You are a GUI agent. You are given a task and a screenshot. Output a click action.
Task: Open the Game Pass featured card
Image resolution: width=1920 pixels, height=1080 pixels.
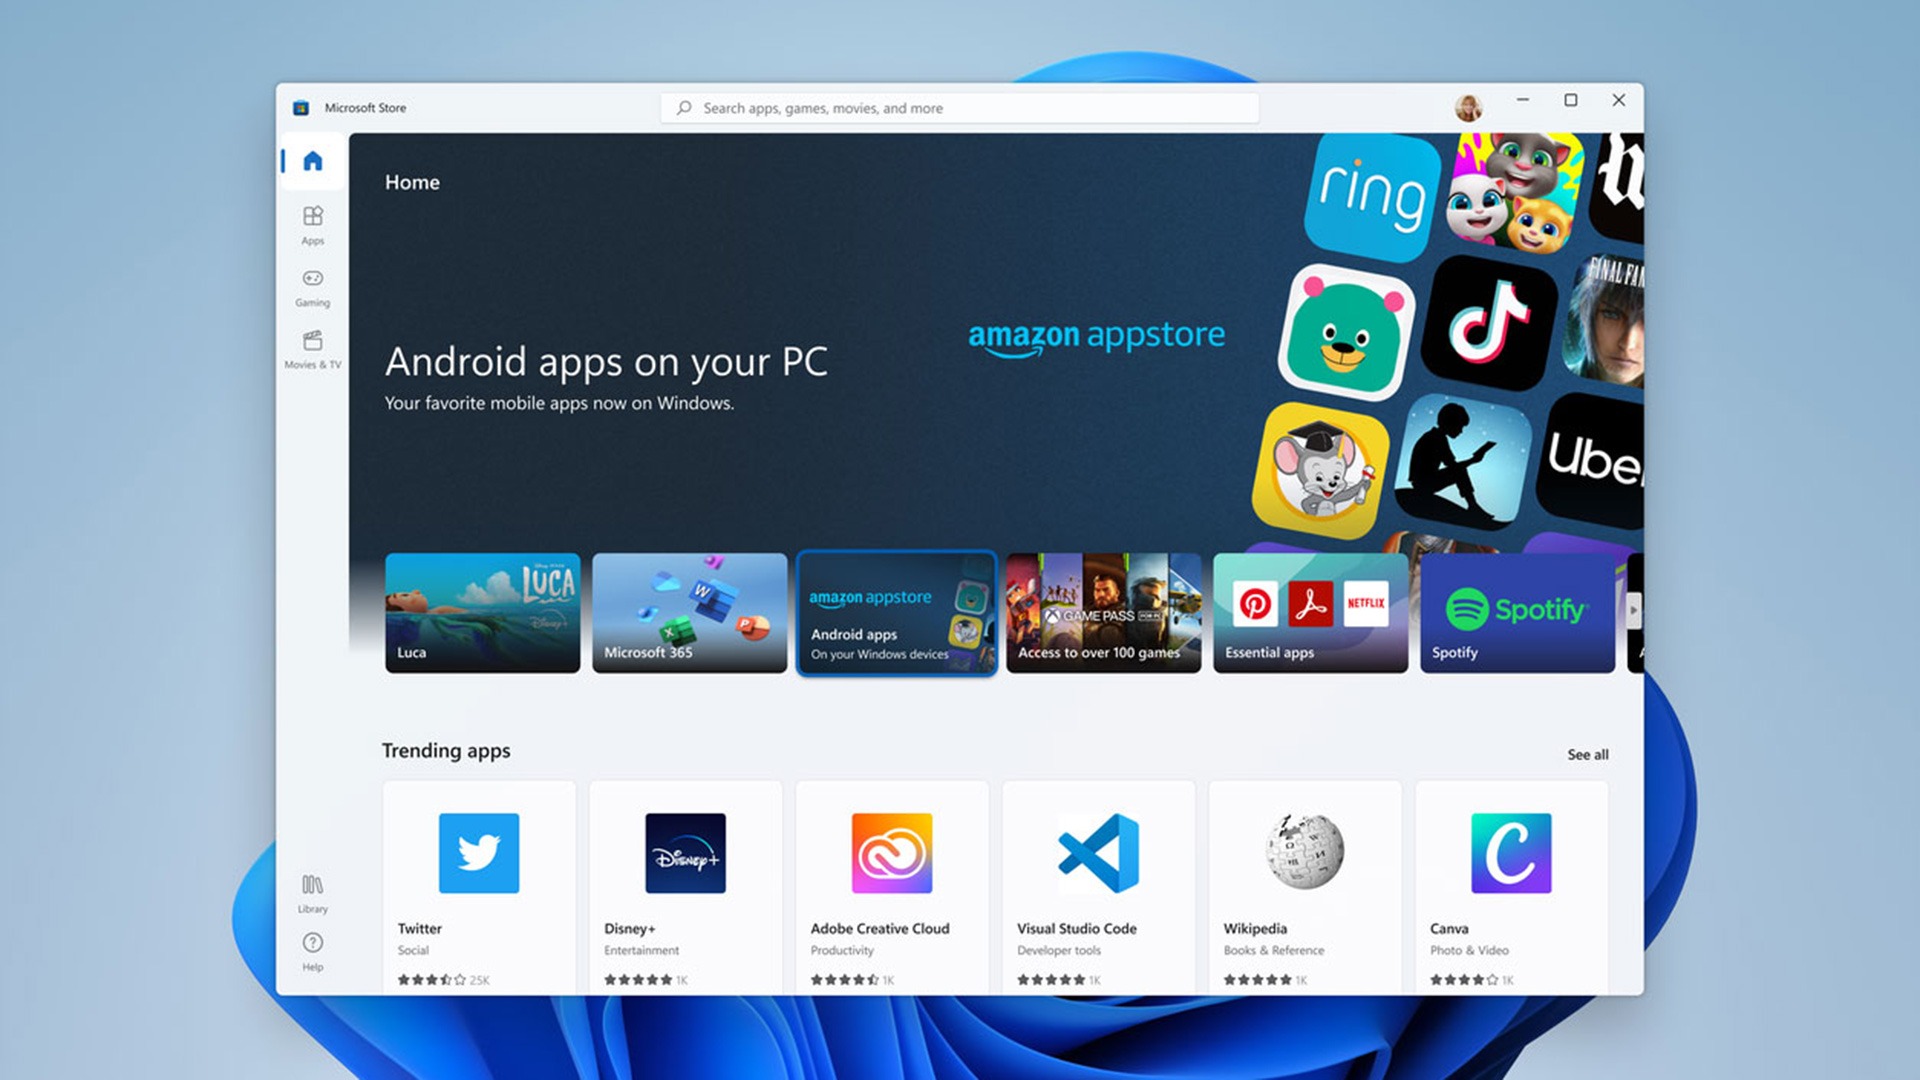point(1103,612)
